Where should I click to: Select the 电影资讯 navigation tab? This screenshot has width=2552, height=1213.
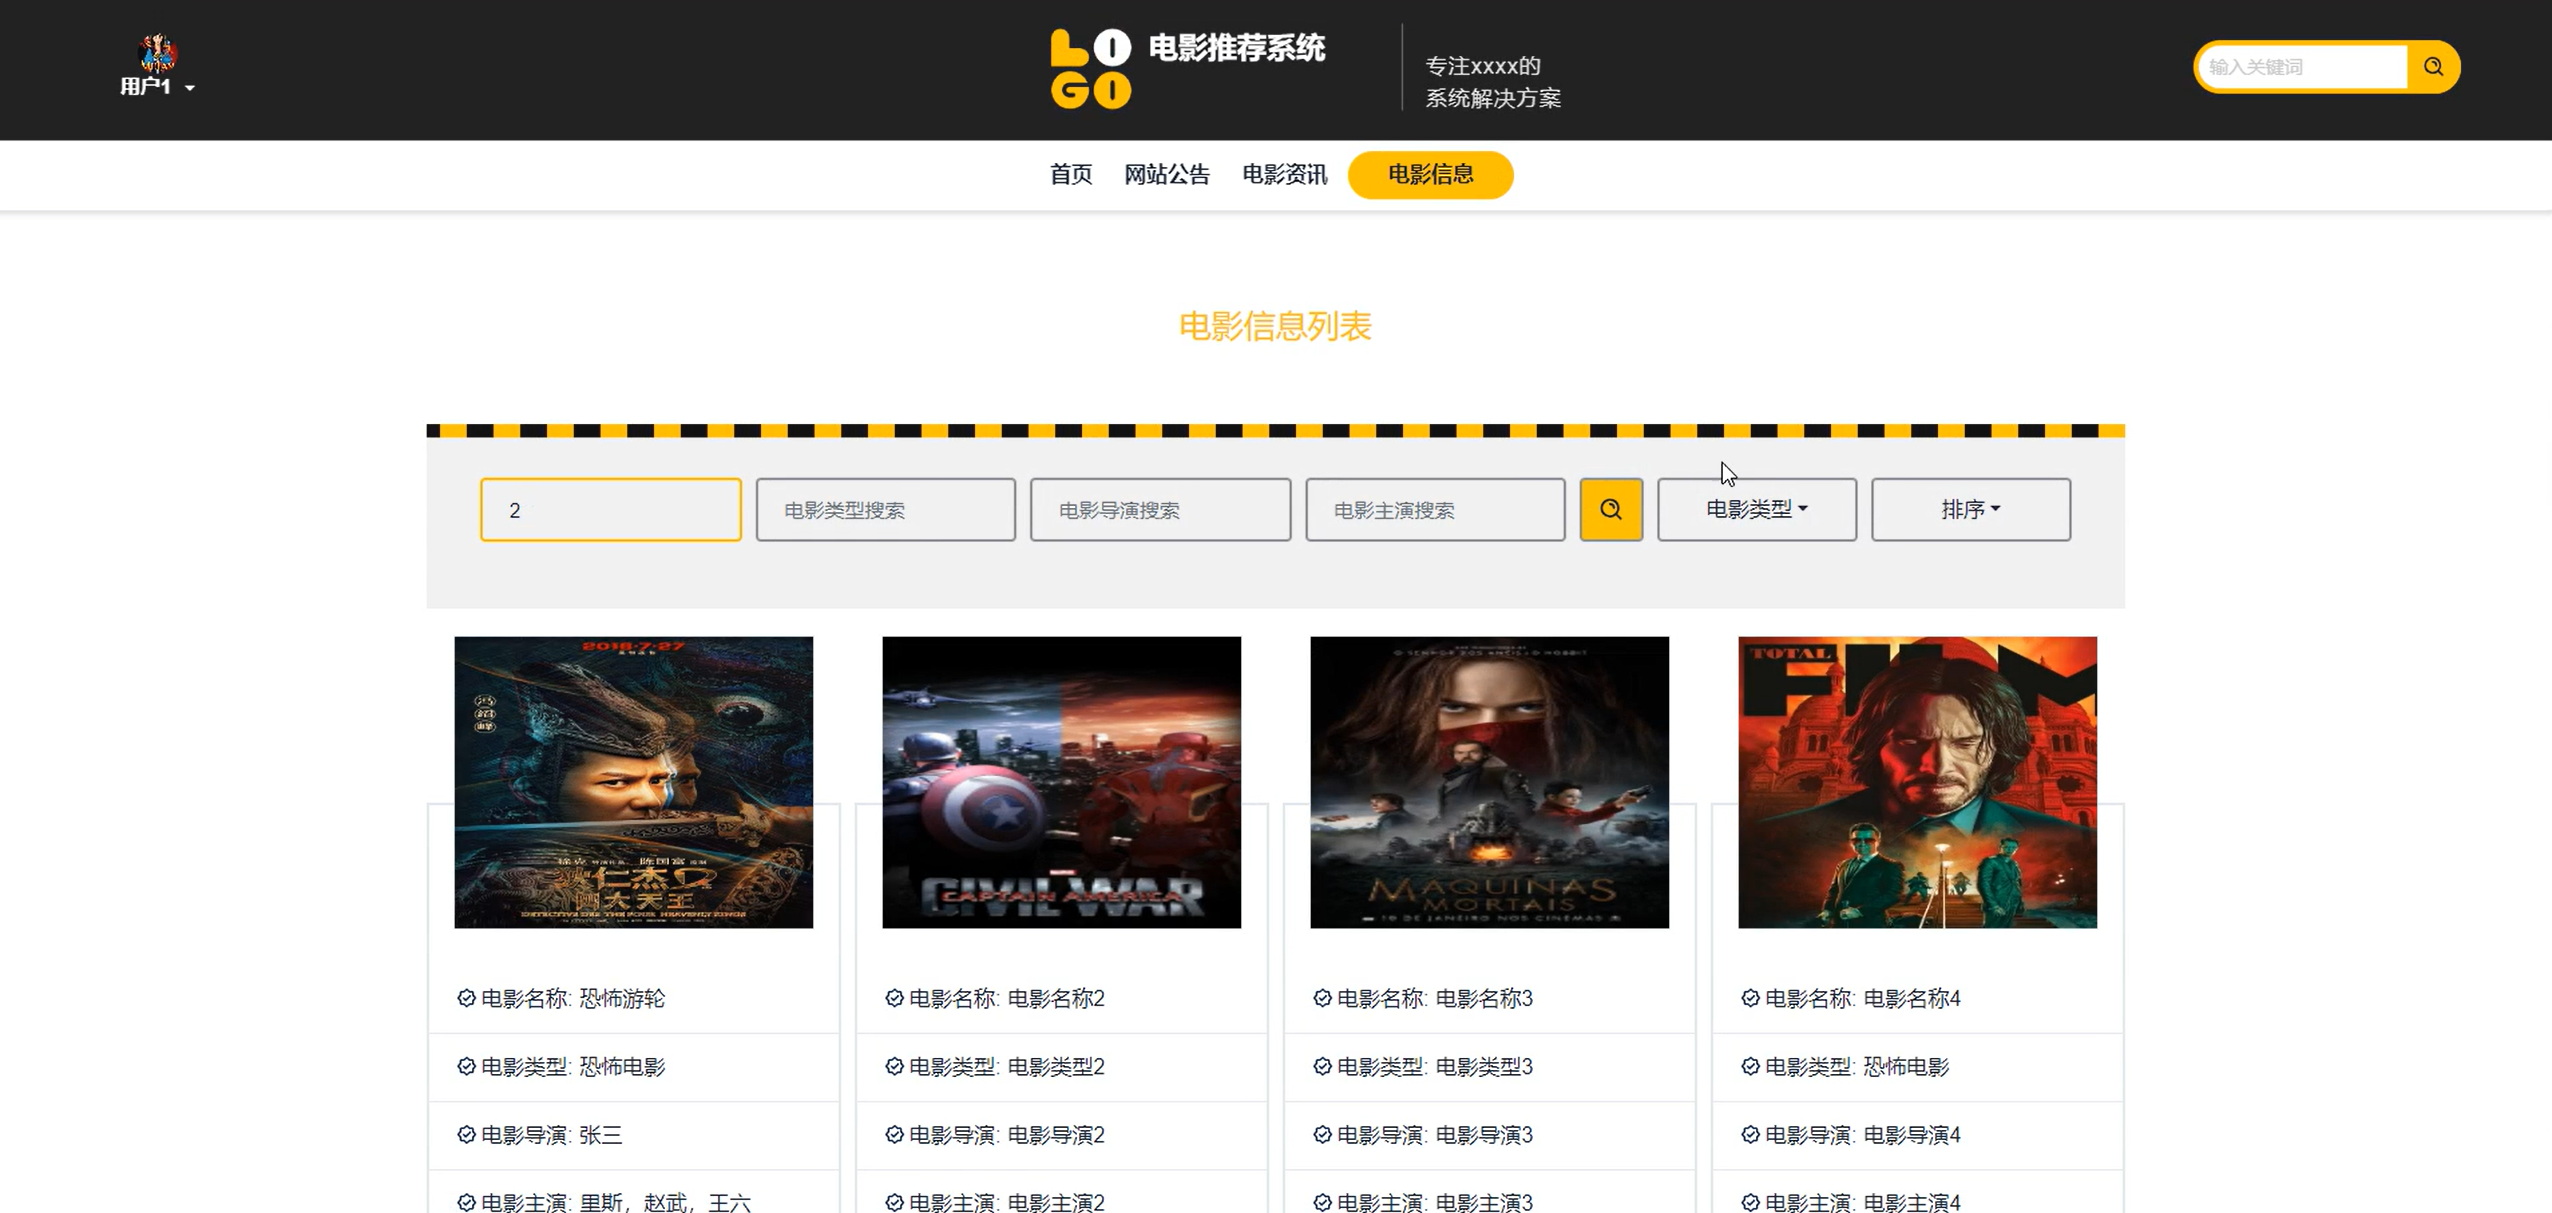(x=1284, y=175)
